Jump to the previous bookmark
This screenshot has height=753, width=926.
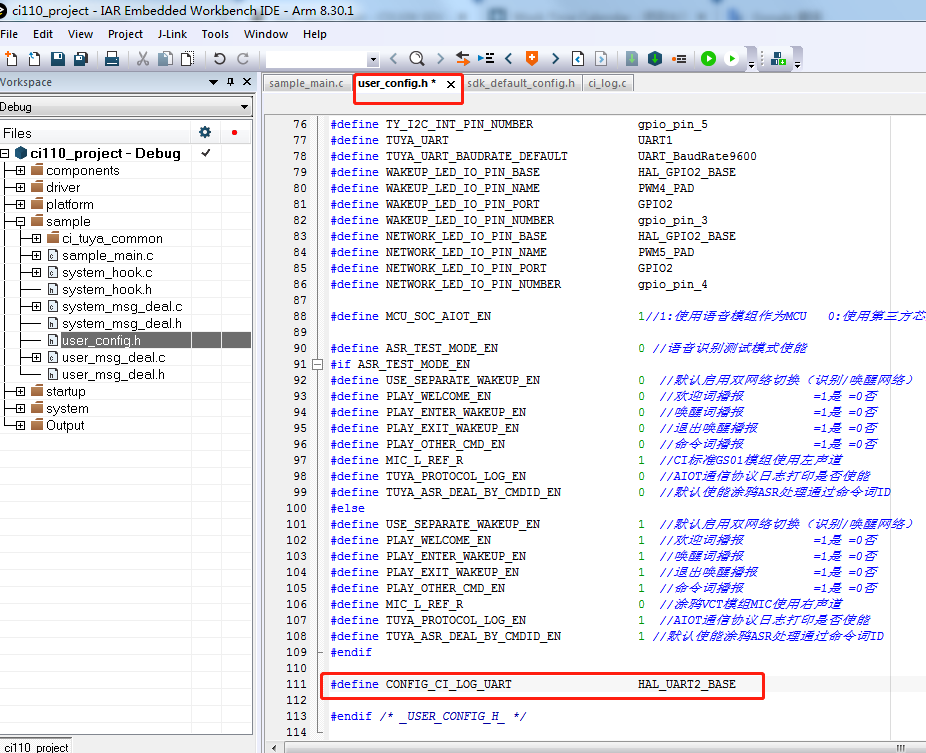click(508, 58)
